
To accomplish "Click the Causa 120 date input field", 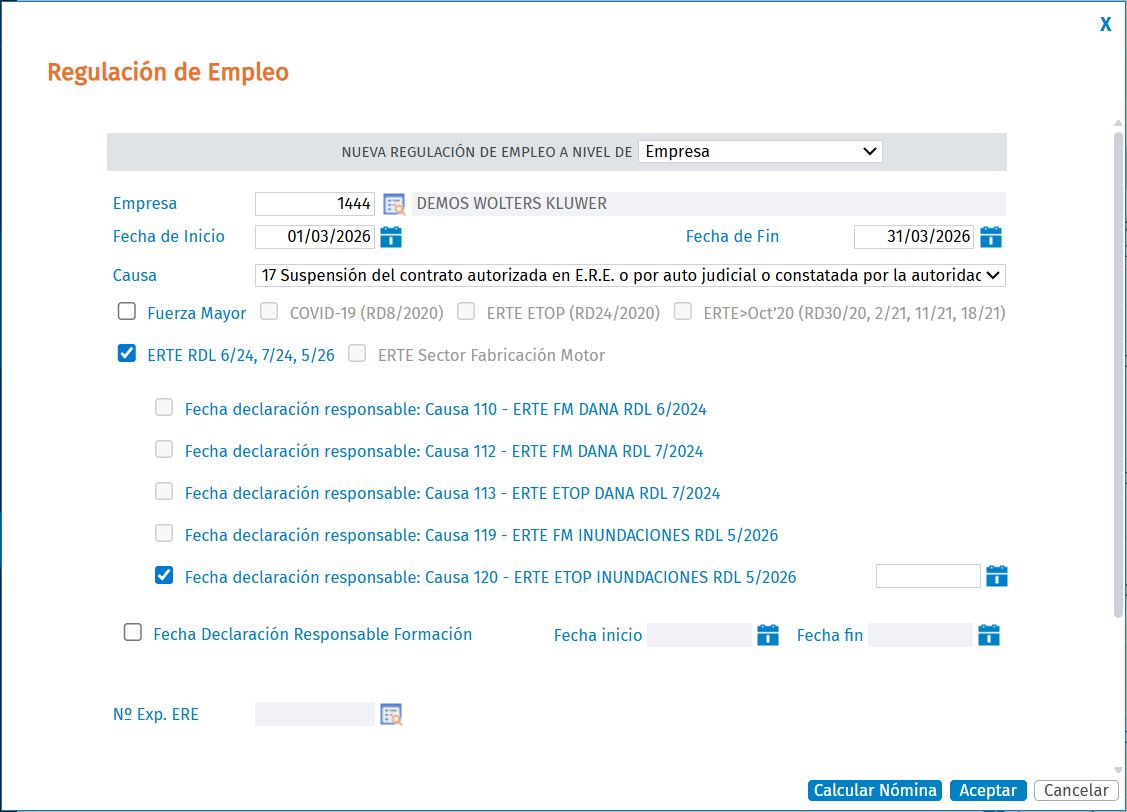I will [928, 576].
